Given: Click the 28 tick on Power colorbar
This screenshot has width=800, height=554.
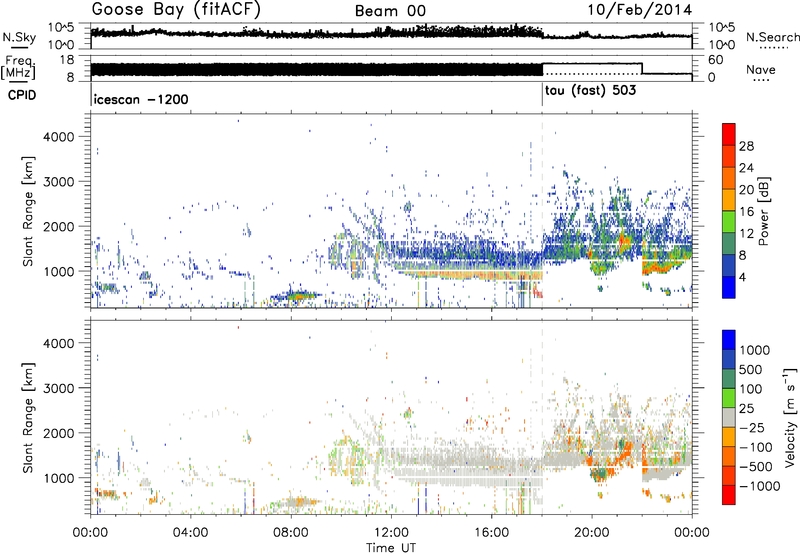Looking at the screenshot, I should coord(746,146).
